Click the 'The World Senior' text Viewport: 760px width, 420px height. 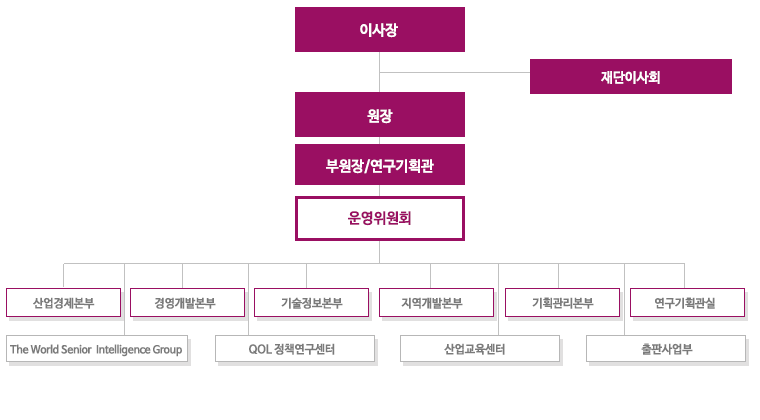click(51, 349)
